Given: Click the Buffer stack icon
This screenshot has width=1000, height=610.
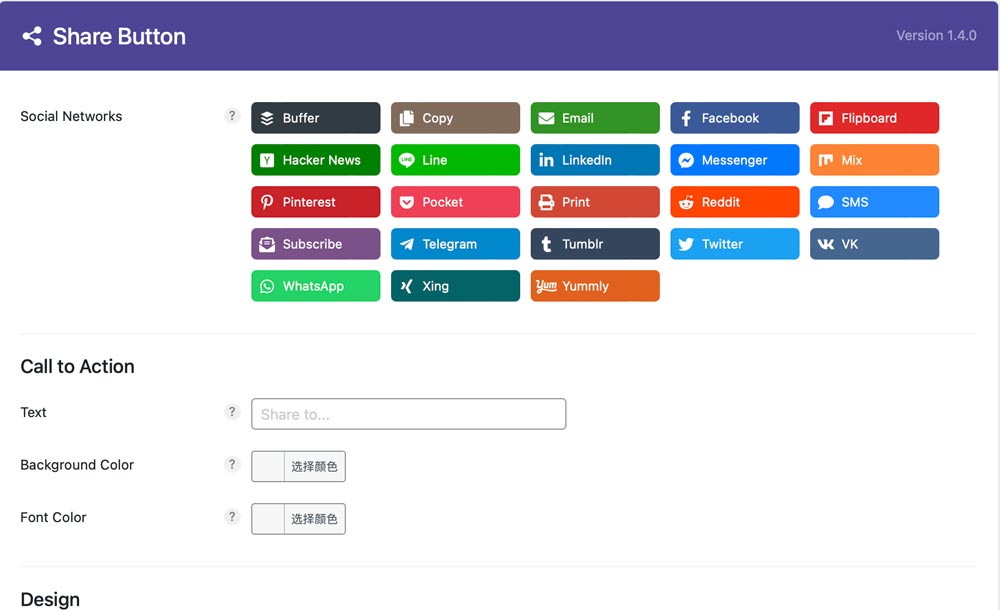Looking at the screenshot, I should (x=267, y=118).
